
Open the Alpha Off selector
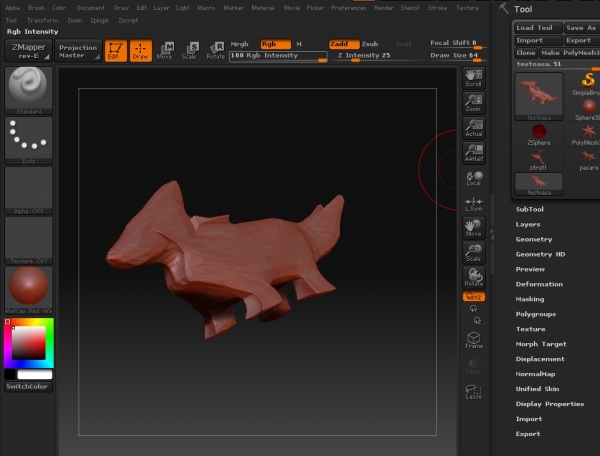29,190
